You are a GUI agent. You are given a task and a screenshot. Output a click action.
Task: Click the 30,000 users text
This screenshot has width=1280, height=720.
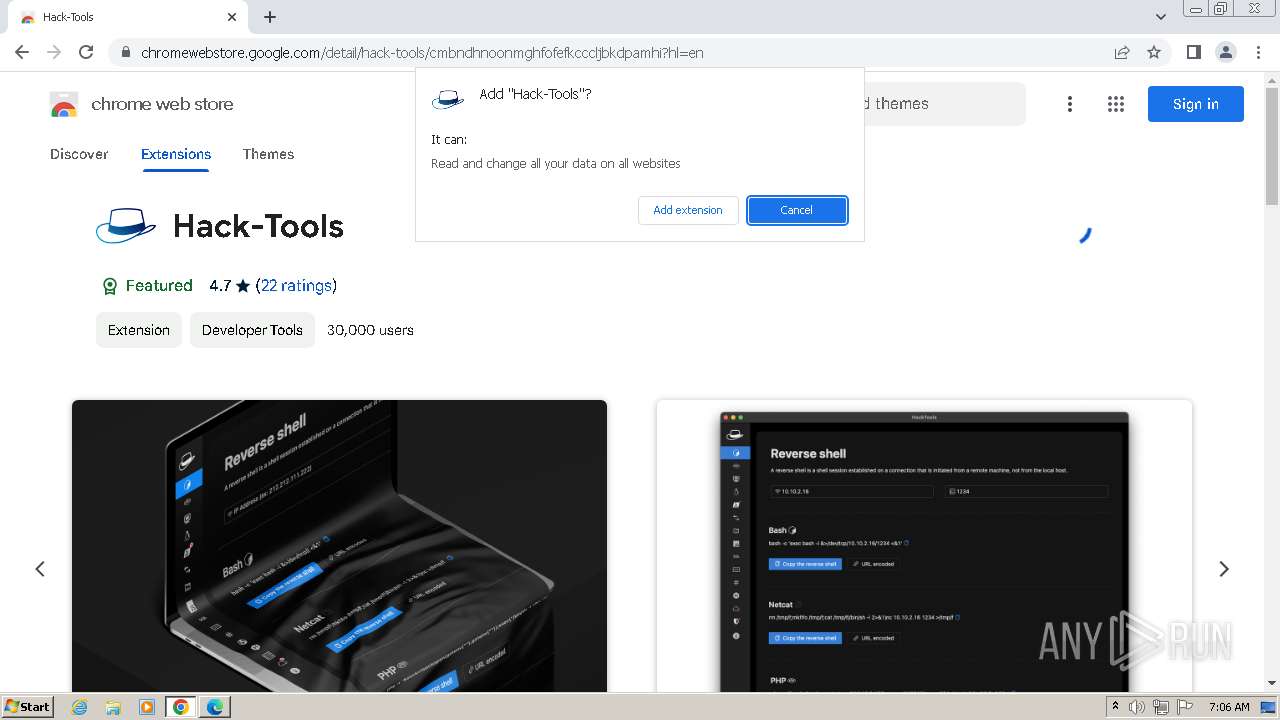pos(370,330)
